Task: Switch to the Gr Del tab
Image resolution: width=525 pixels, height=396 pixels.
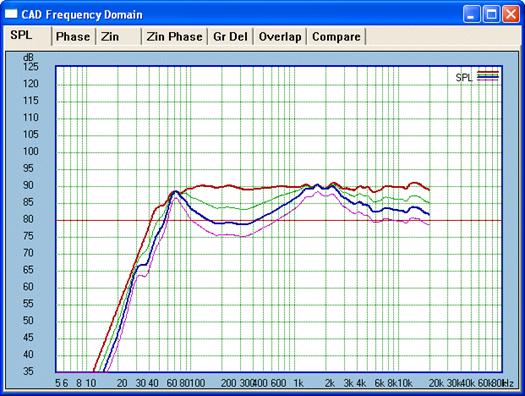Action: tap(230, 36)
